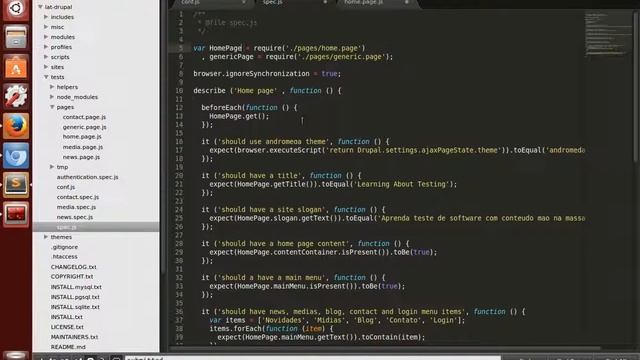
Task: Expand the modules folder
Action: (x=46, y=37)
